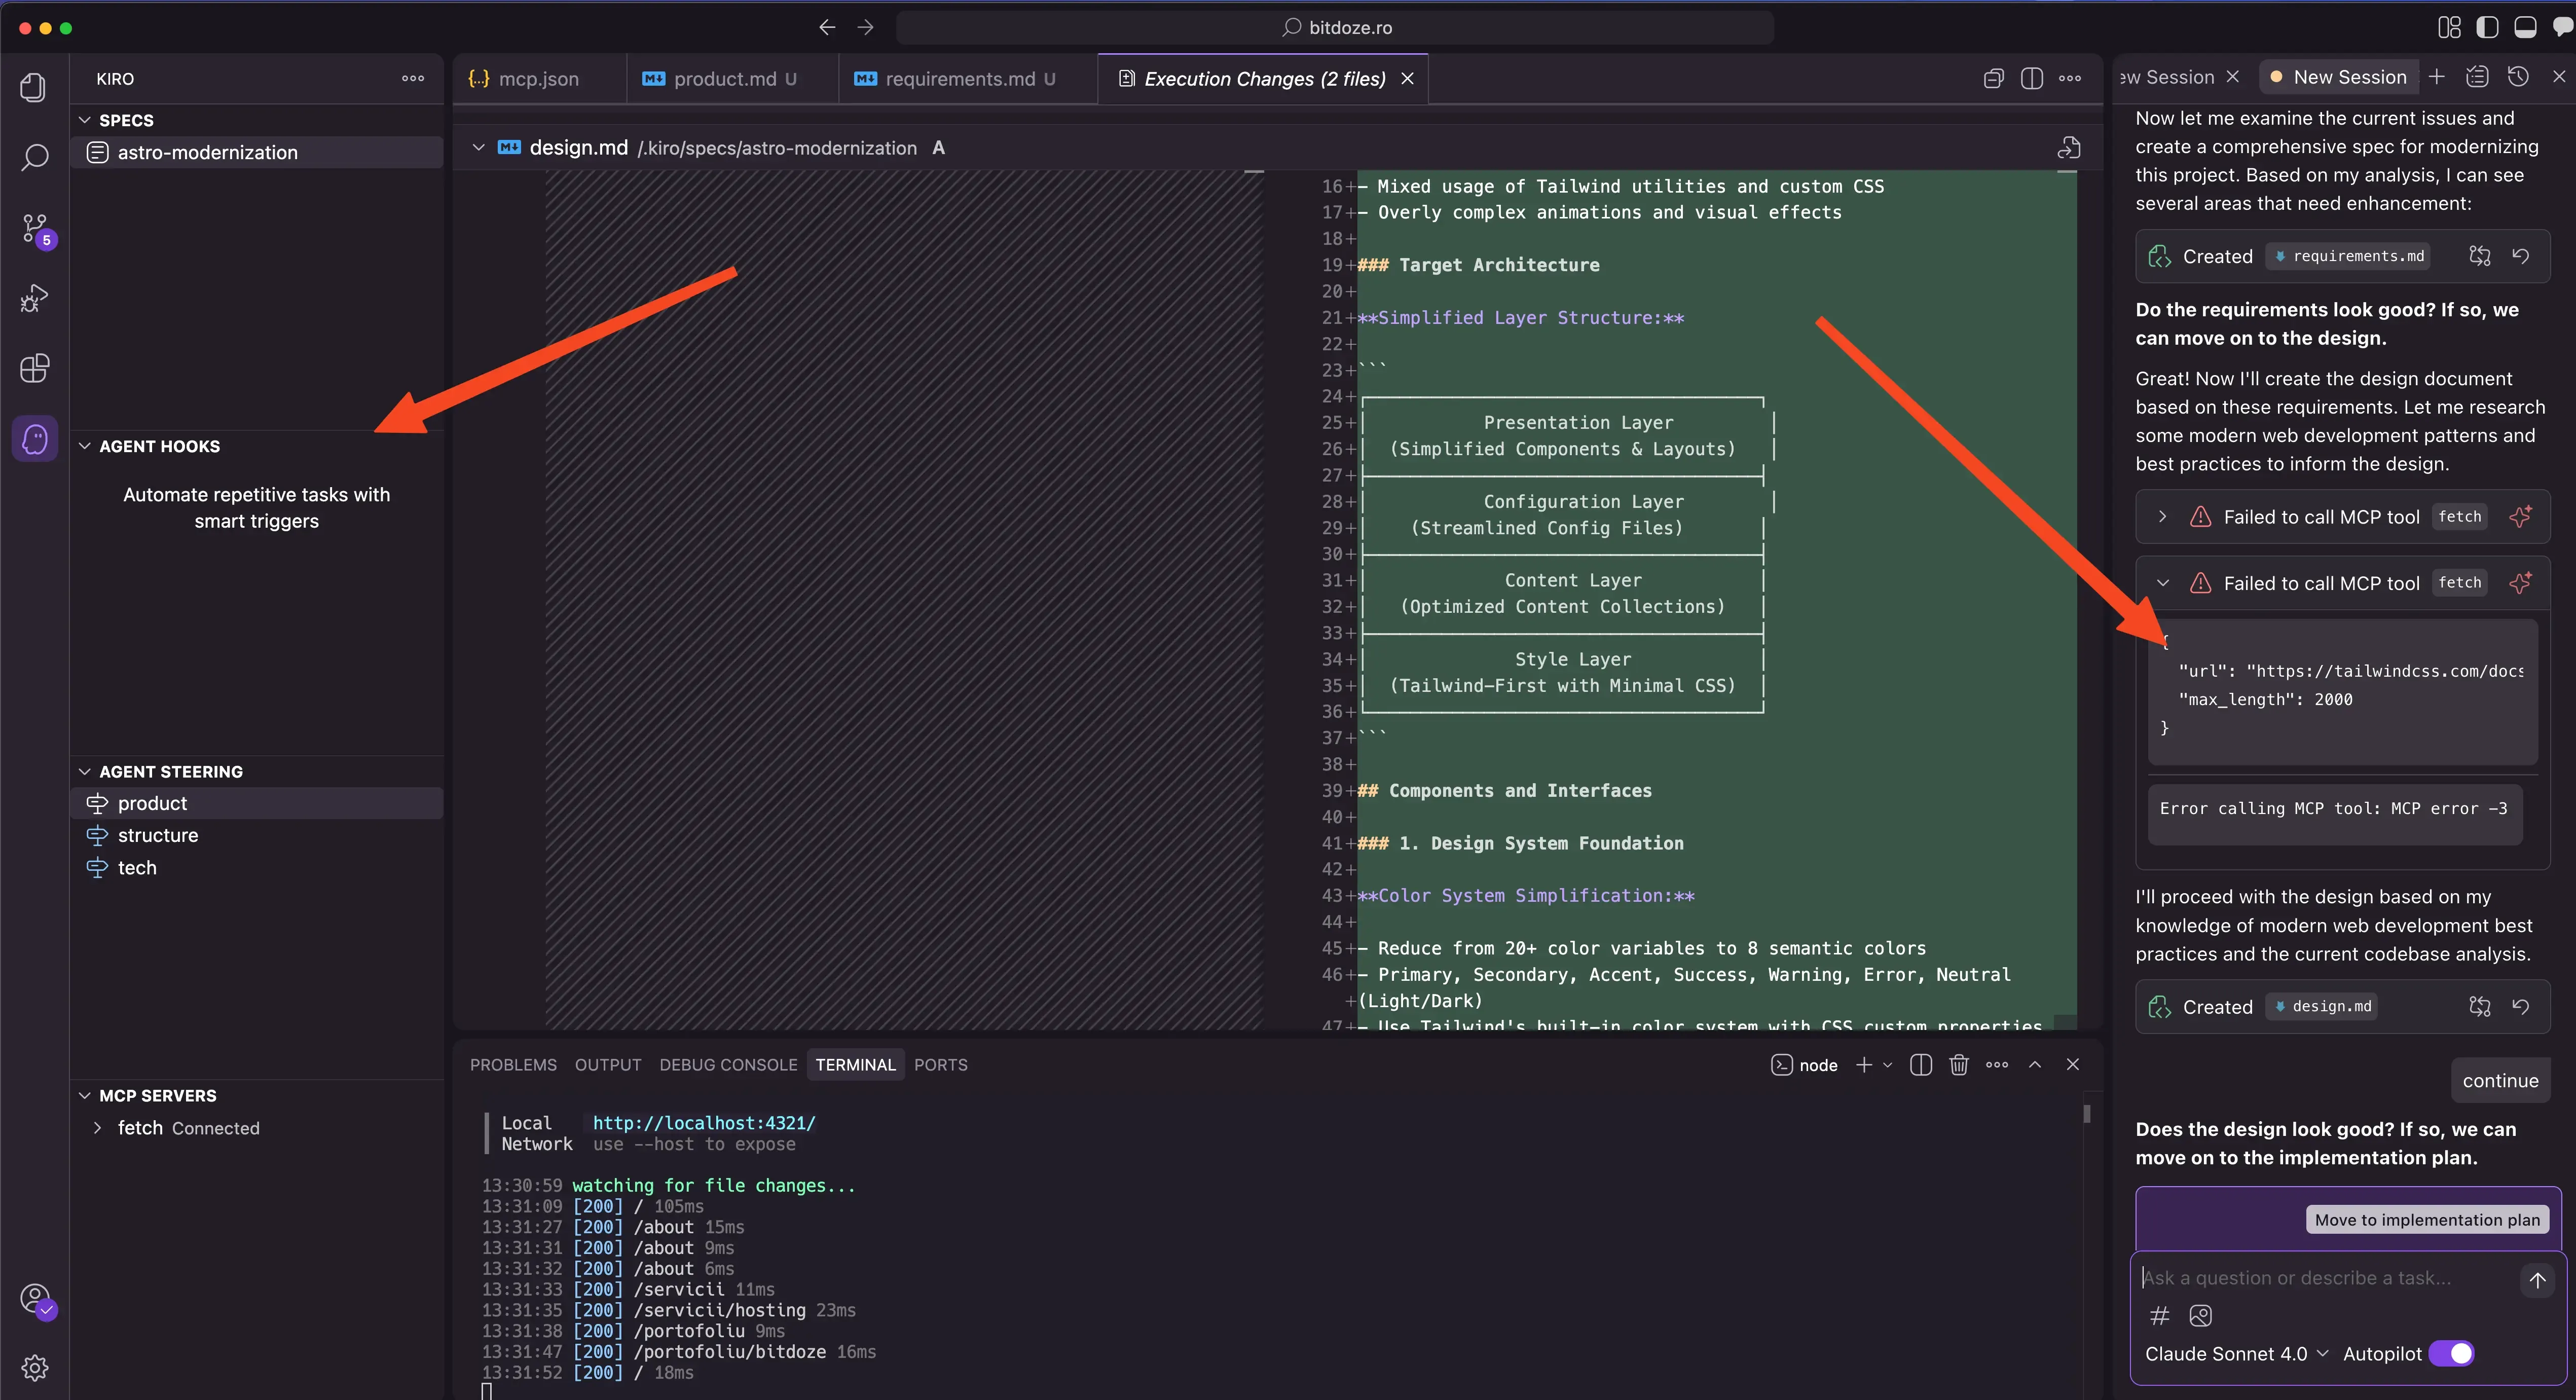Image resolution: width=2576 pixels, height=1400 pixels.
Task: Select the Kiro ghost sidebar icon
Action: 34,438
